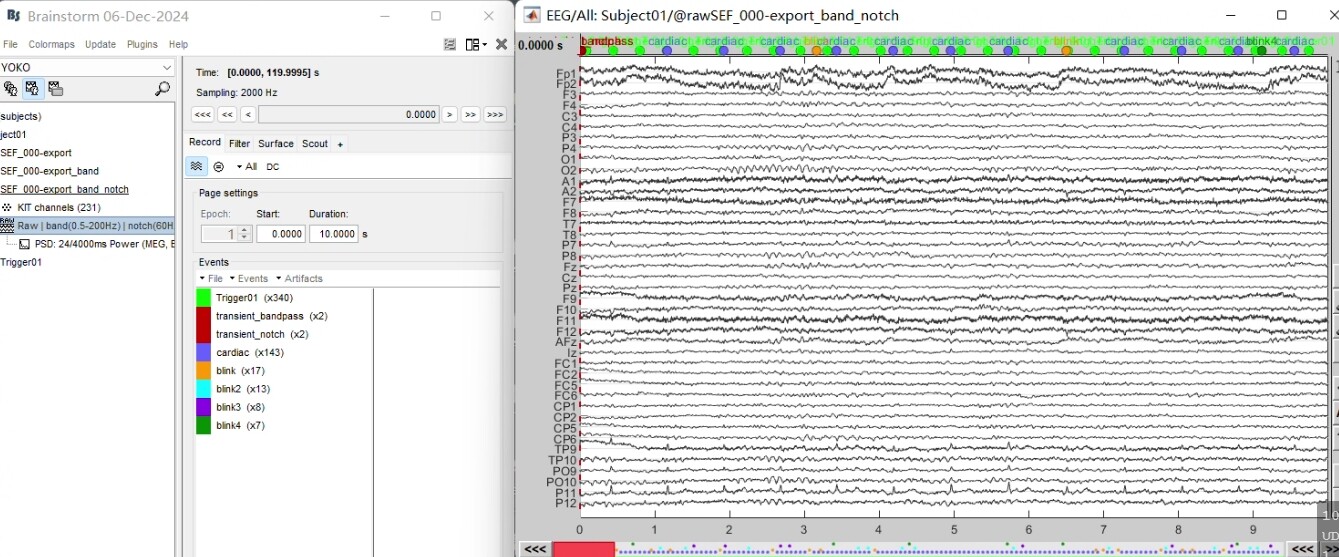Select the Record tab
This screenshot has height=557, width=1339.
205,143
